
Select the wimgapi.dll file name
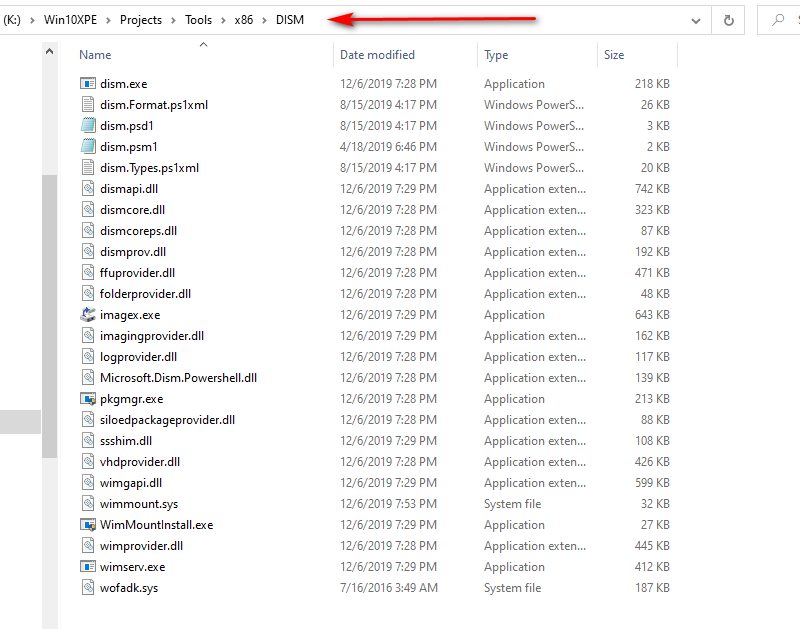point(131,483)
